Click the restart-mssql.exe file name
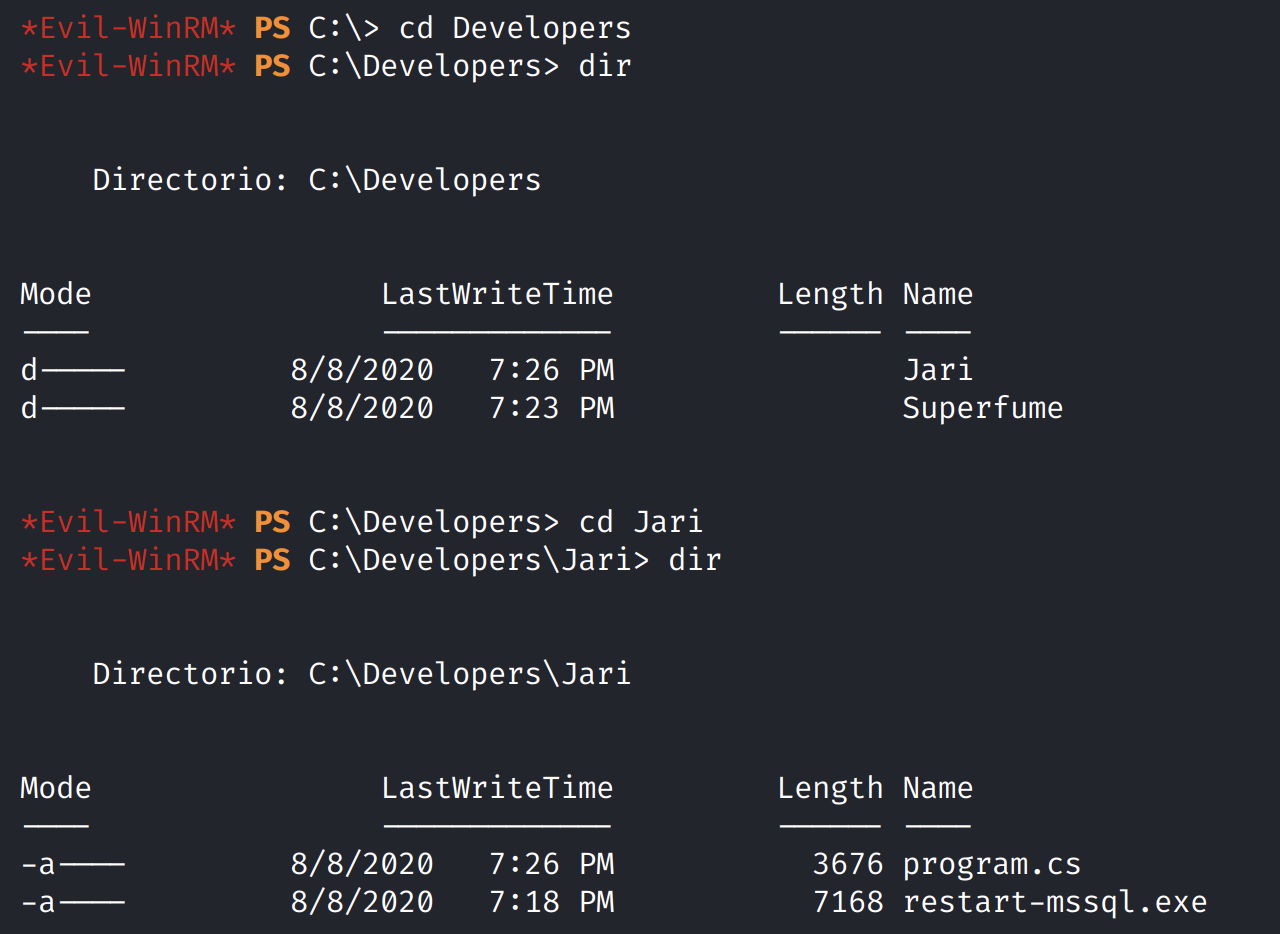The height and width of the screenshot is (934, 1280). 1054,902
